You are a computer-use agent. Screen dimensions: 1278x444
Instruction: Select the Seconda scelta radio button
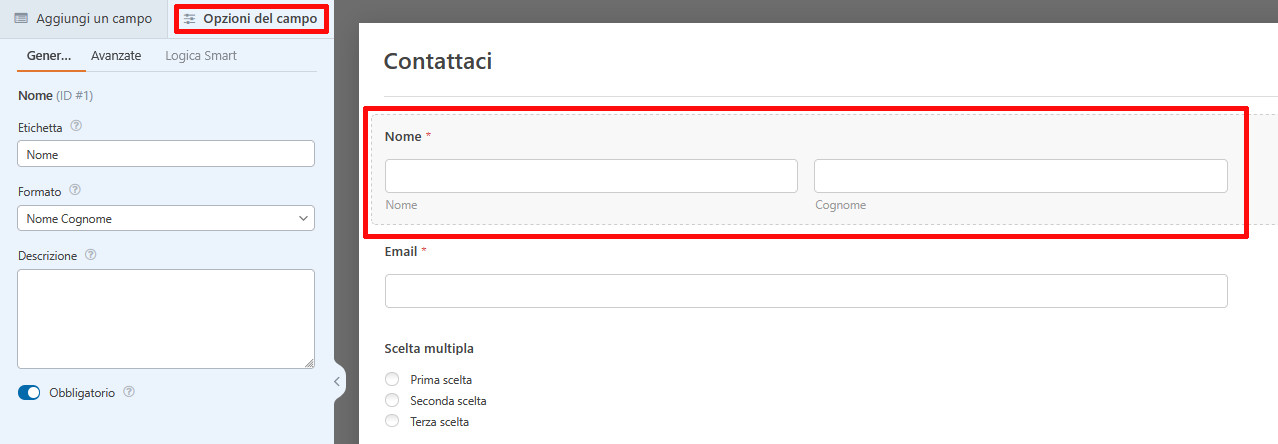point(392,401)
